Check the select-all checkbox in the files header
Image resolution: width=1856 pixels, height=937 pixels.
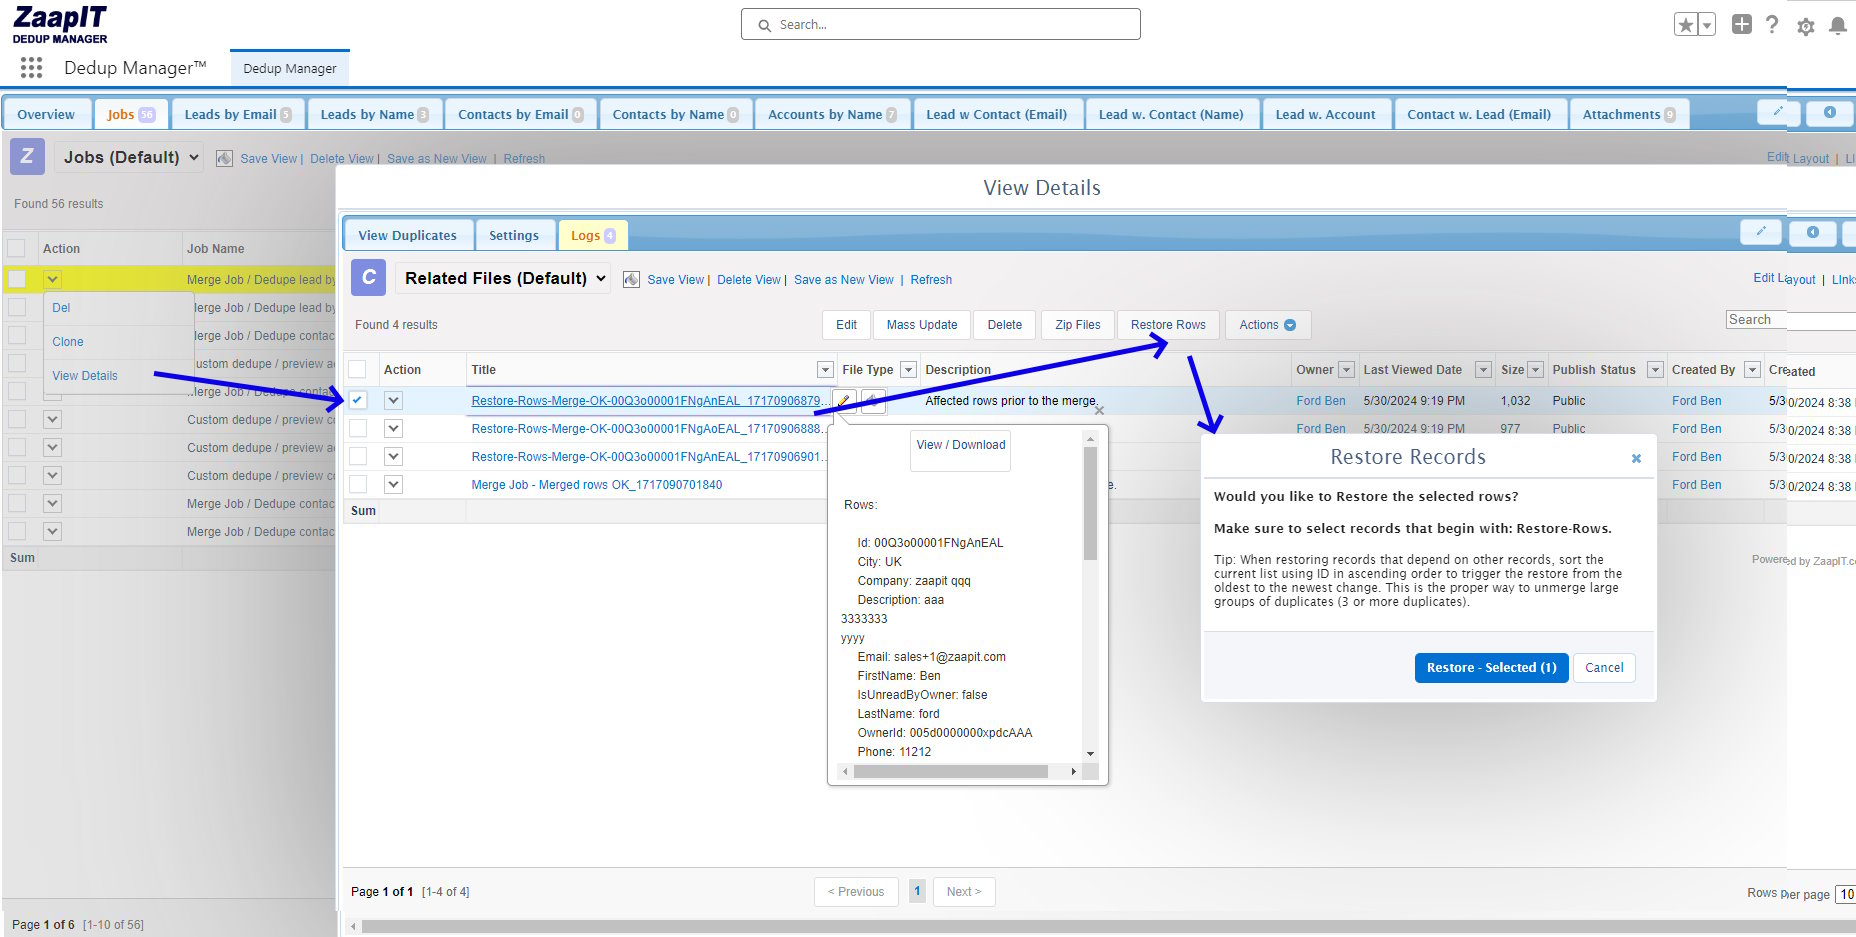[x=357, y=369]
